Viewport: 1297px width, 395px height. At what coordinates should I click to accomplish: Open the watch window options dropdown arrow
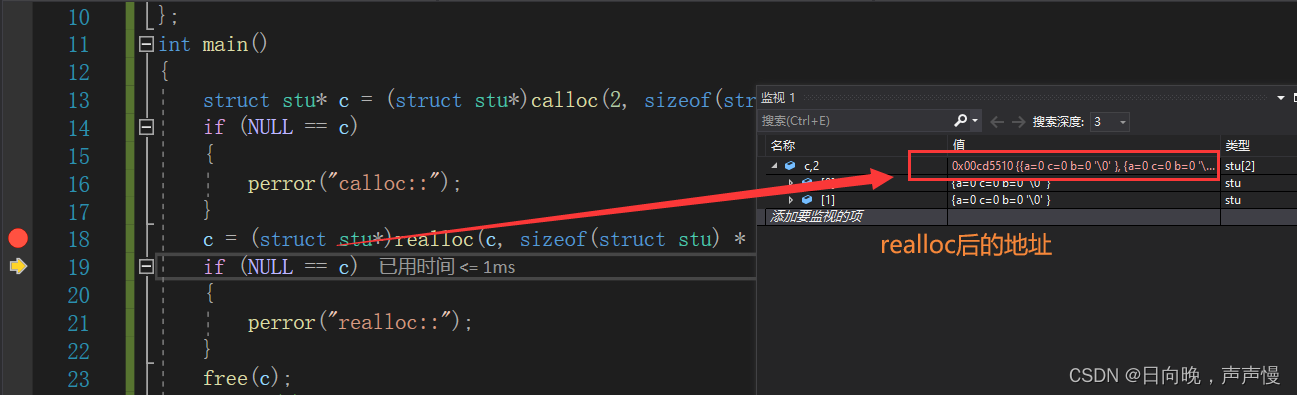1281,97
